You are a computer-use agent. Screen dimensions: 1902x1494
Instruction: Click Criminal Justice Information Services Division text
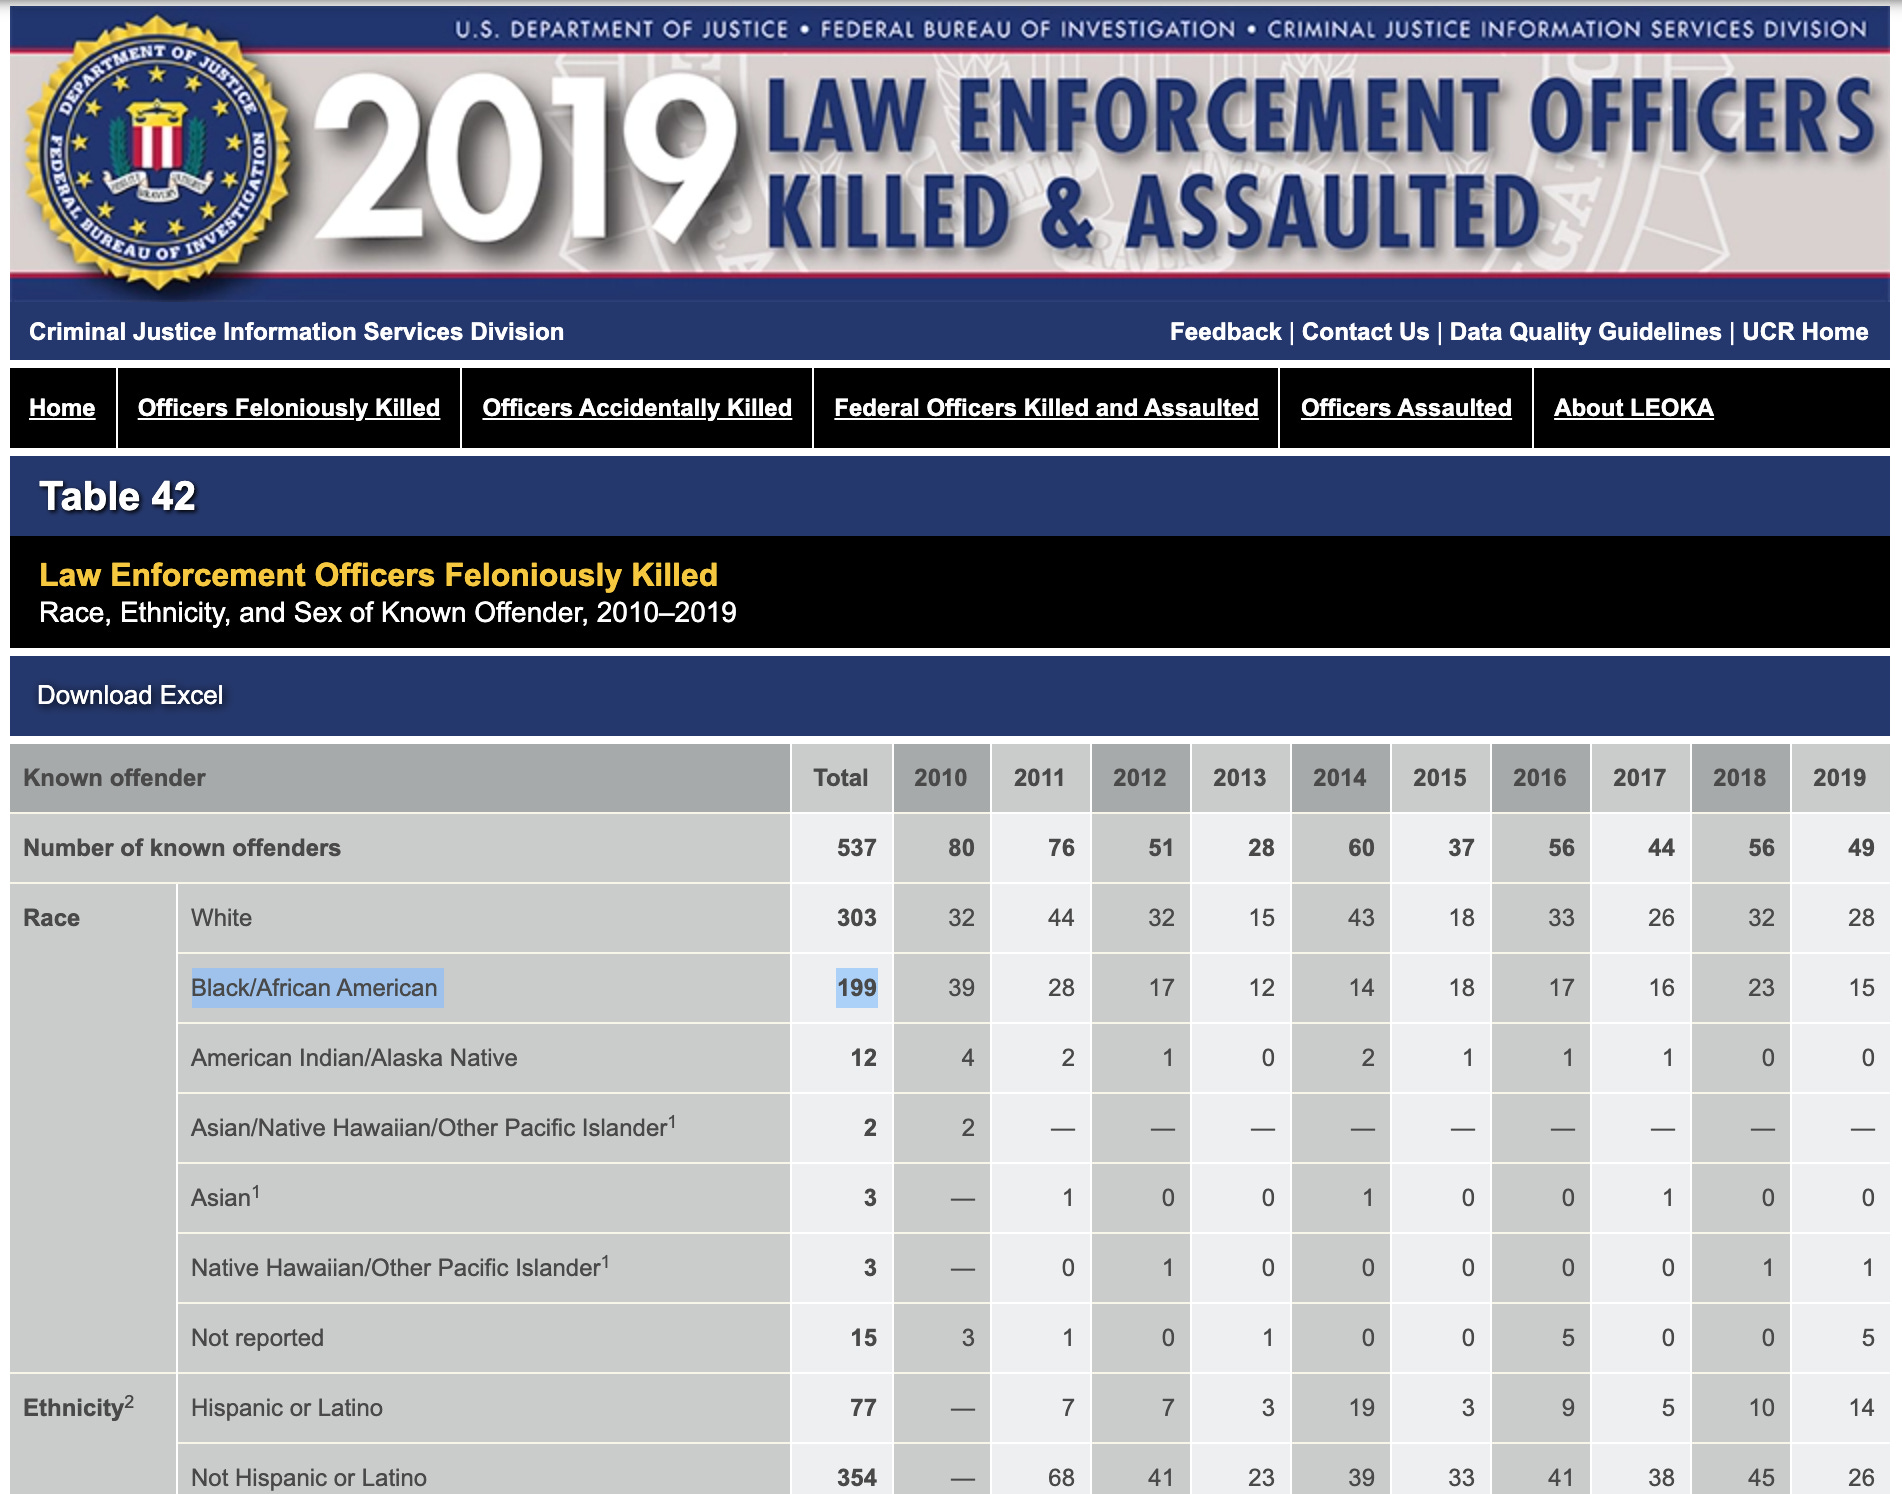pos(296,332)
